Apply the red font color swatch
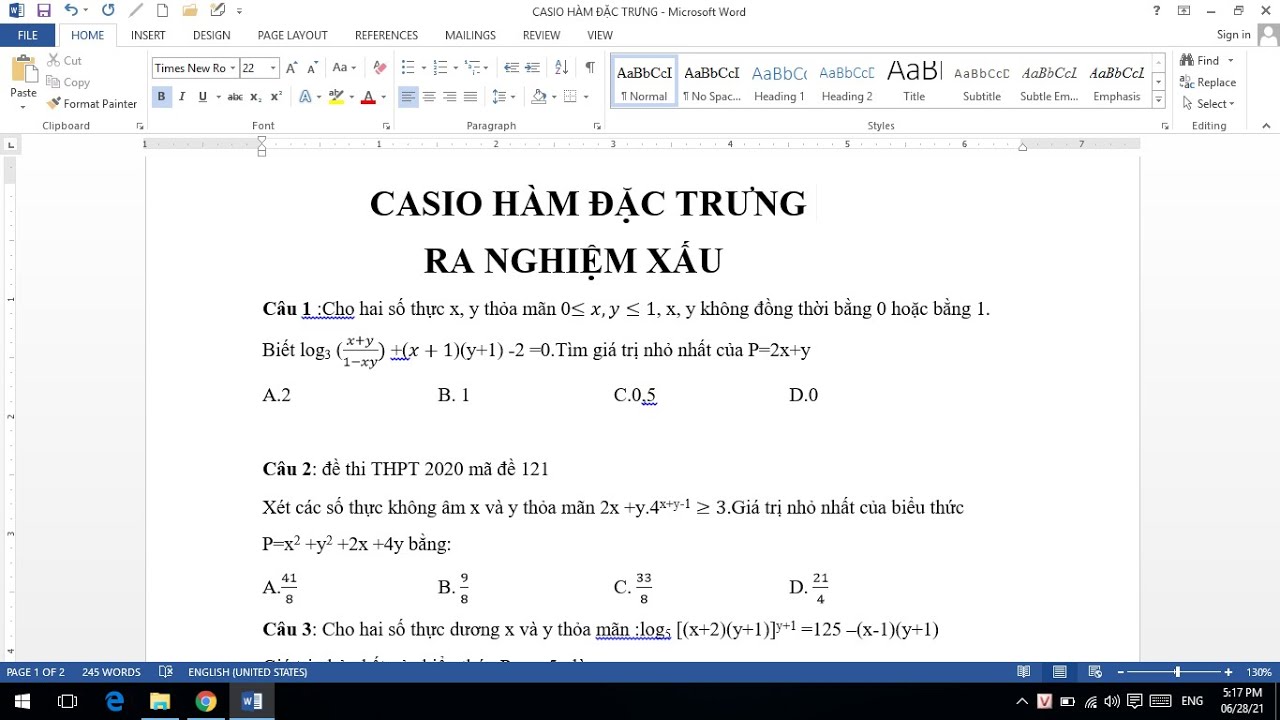The height and width of the screenshot is (720, 1280). coord(368,97)
